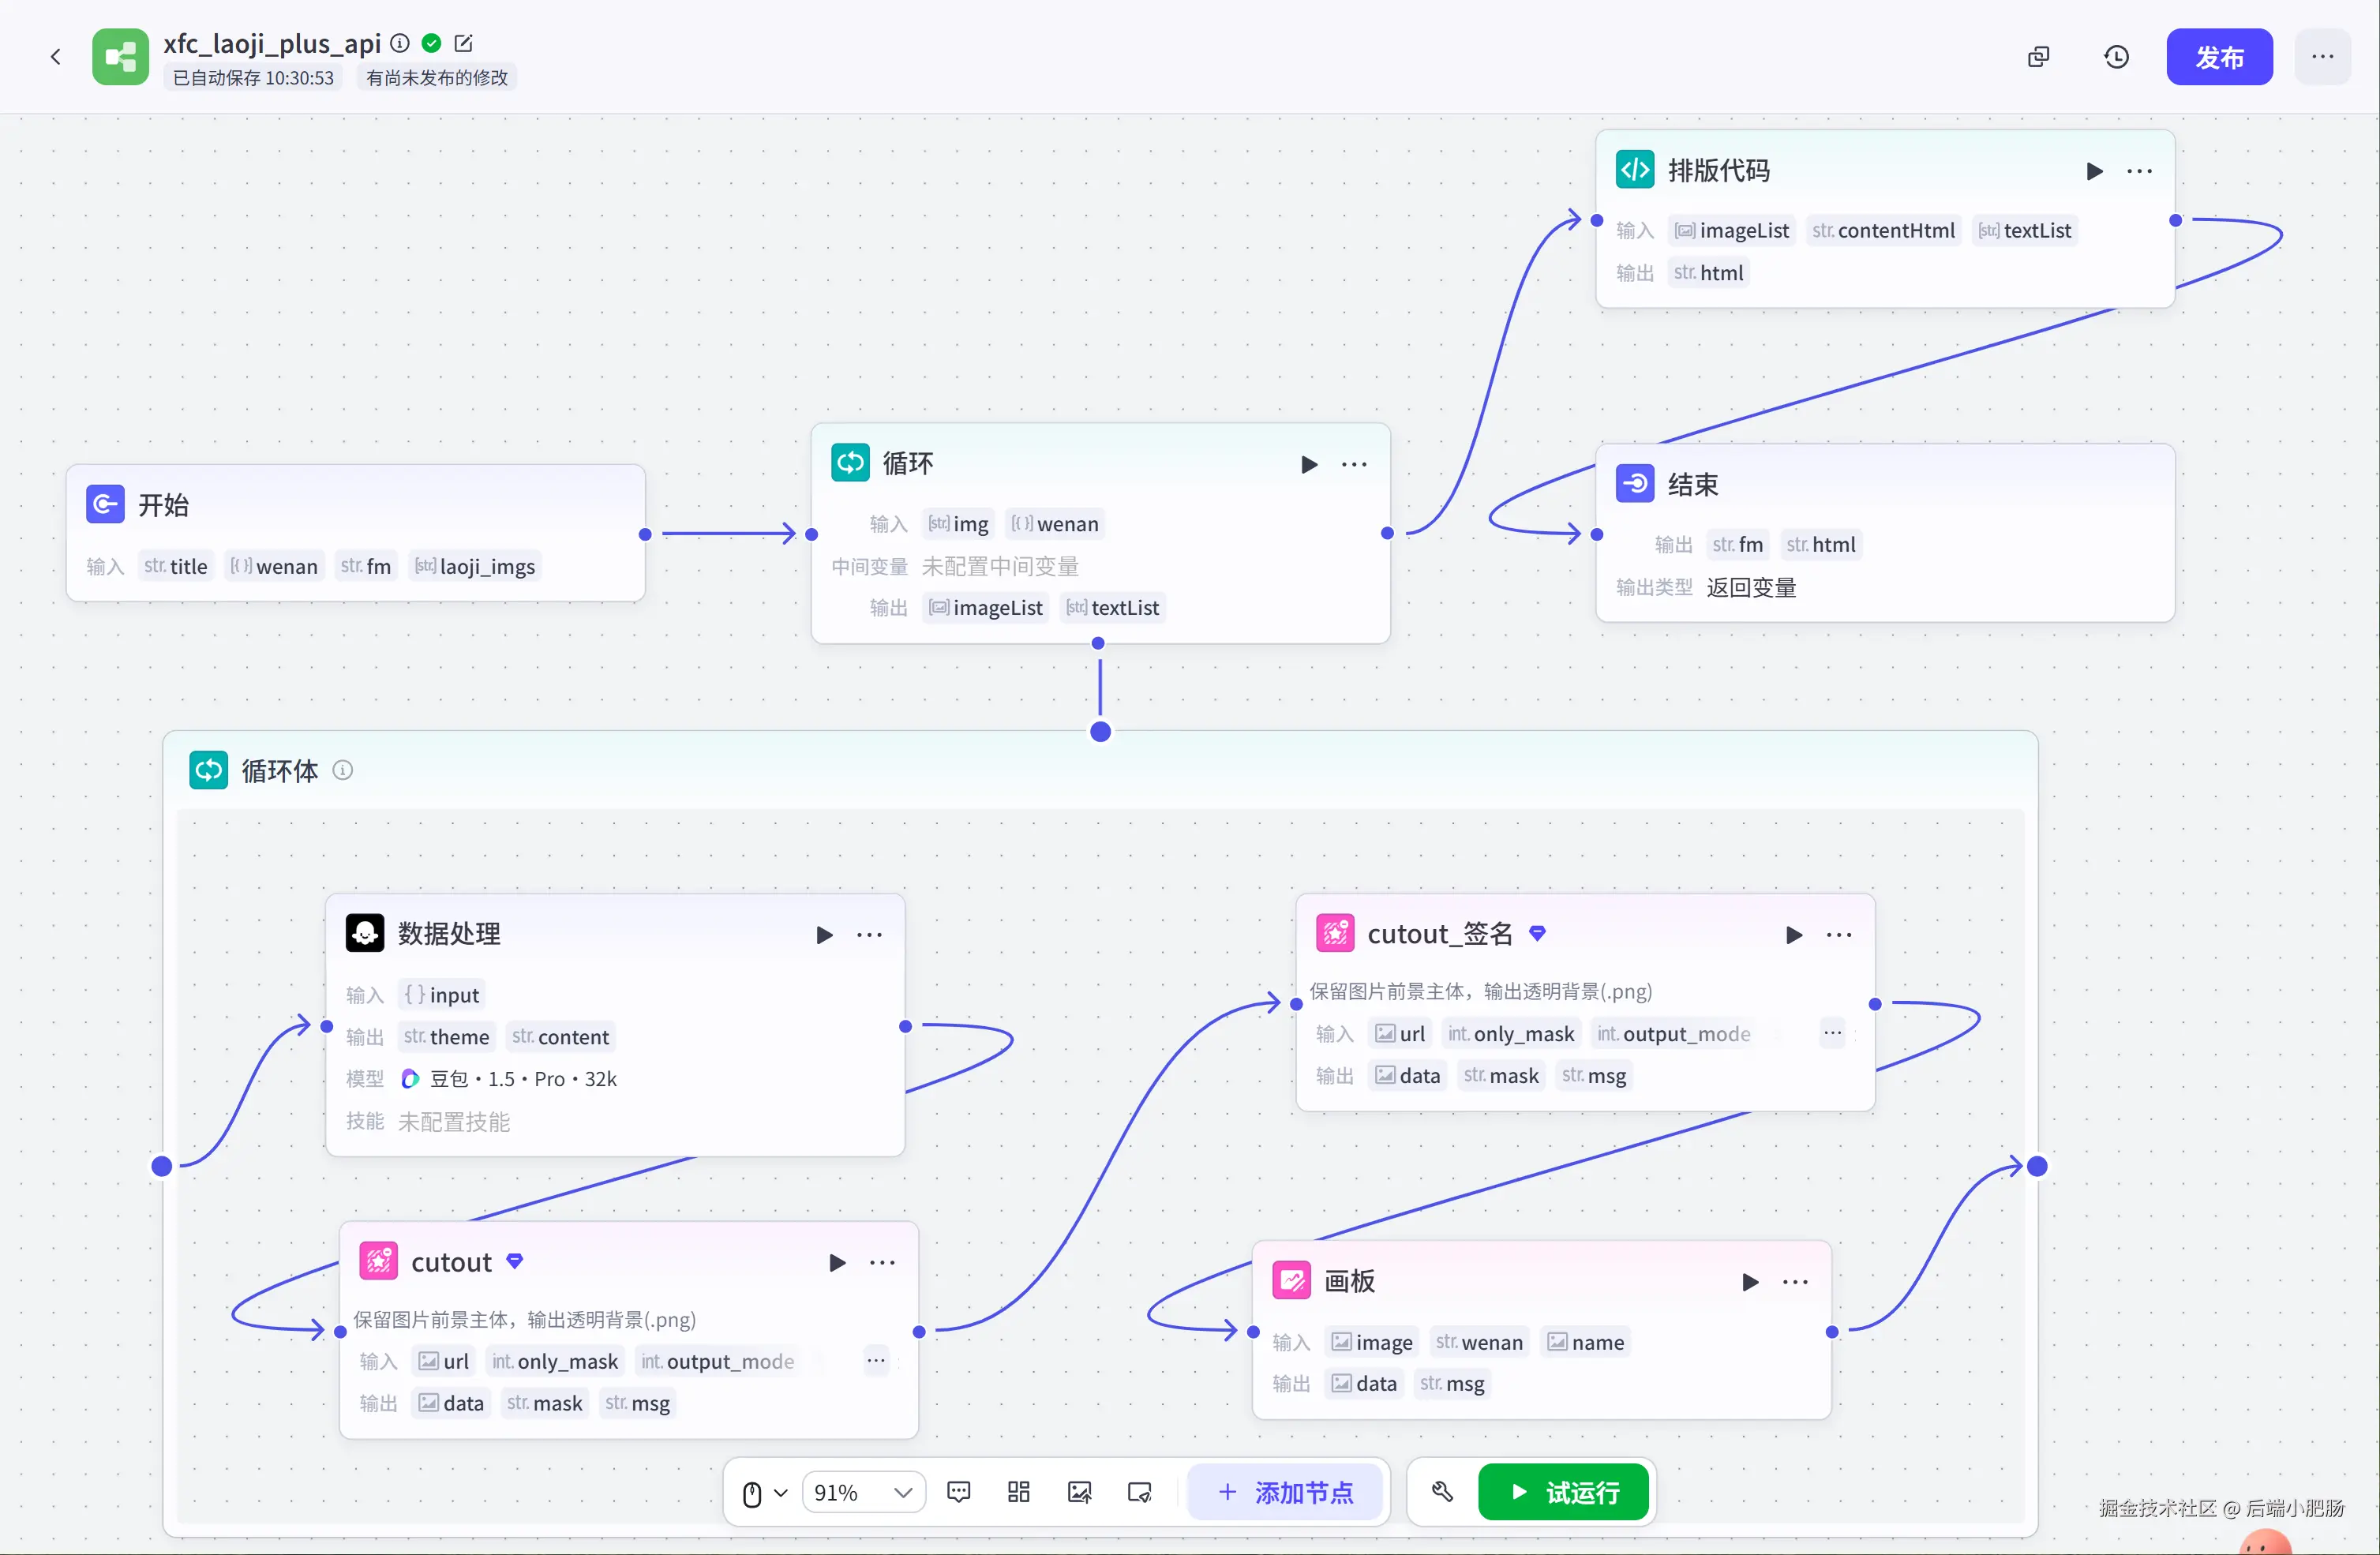Edit the workflow name with pencil icon
The height and width of the screenshot is (1555, 2380).
tap(463, 43)
